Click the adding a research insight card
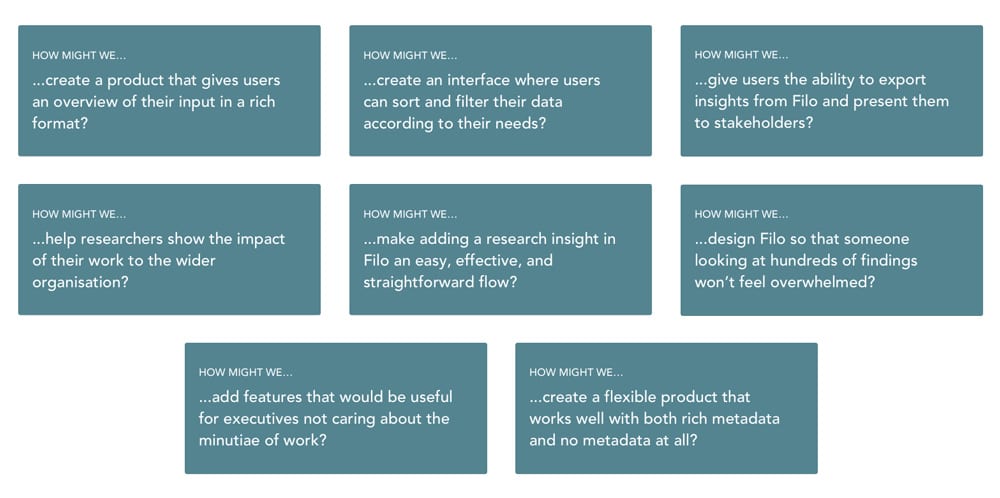Image resolution: width=1000 pixels, height=498 pixels. [x=501, y=249]
